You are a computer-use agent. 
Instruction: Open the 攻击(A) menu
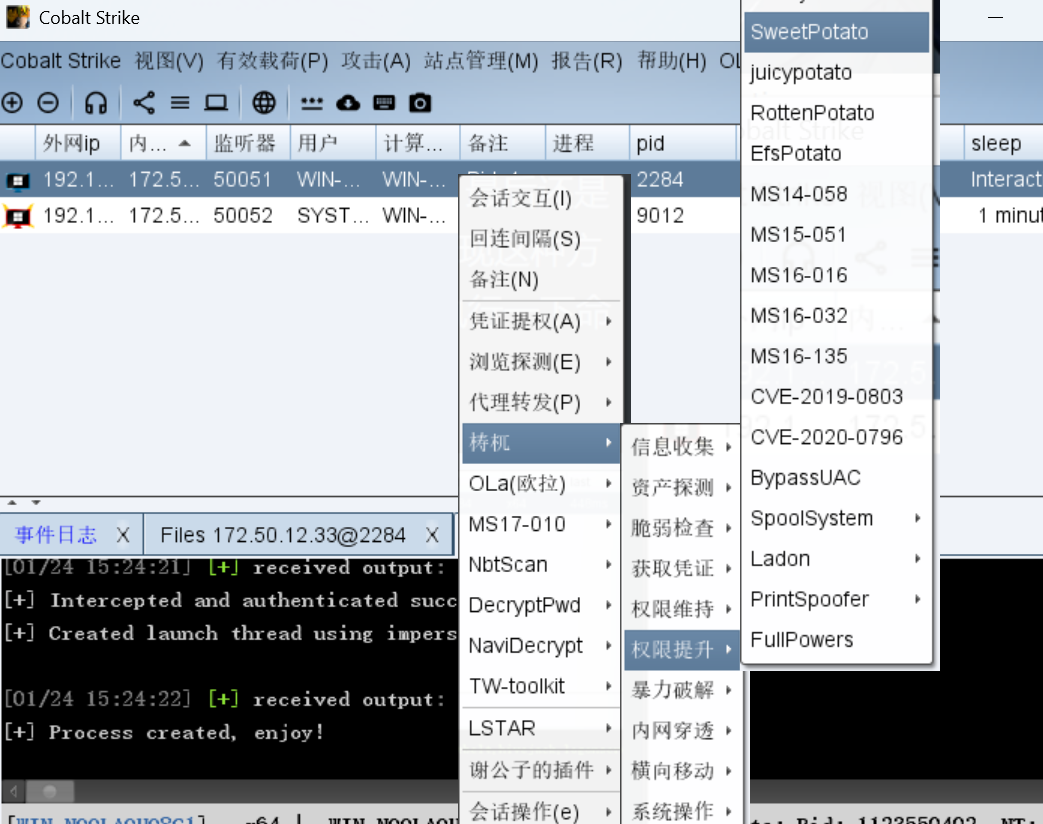(x=376, y=61)
